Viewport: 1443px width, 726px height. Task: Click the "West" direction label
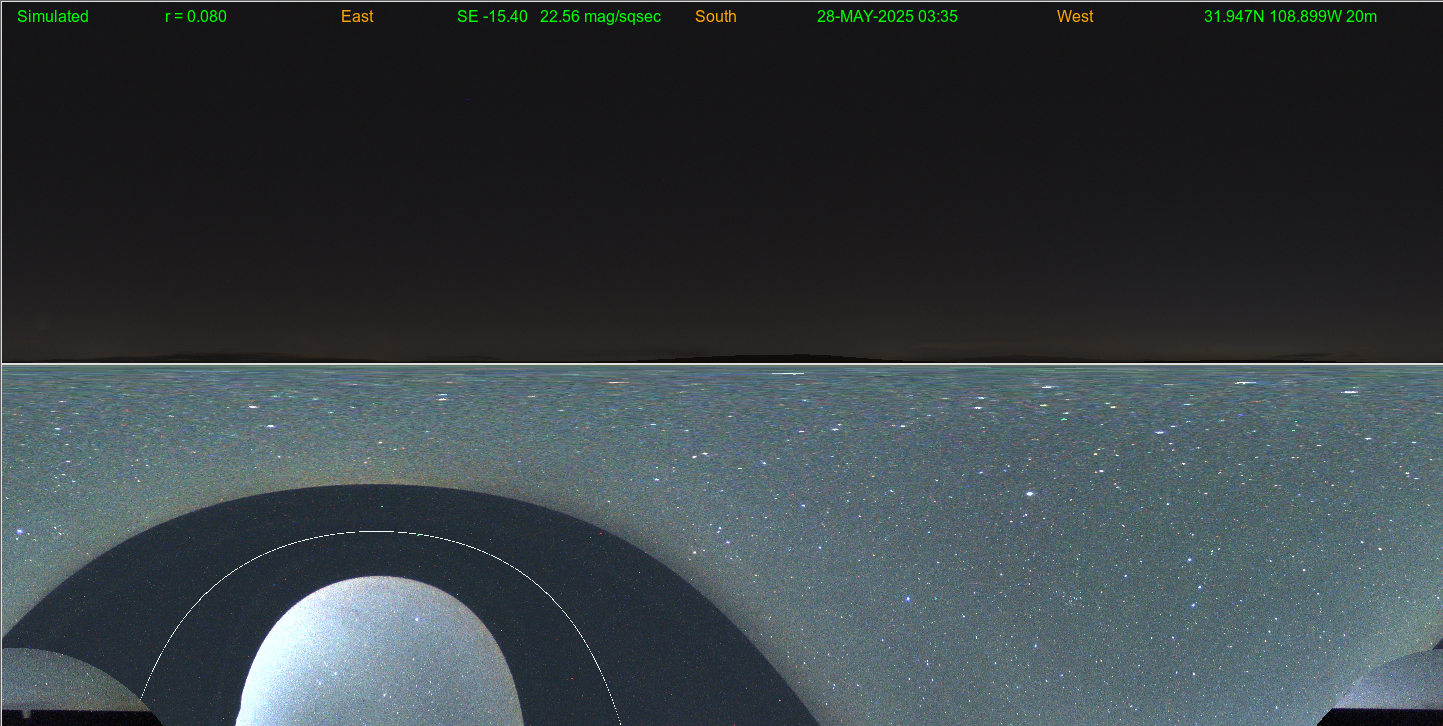coord(1075,17)
